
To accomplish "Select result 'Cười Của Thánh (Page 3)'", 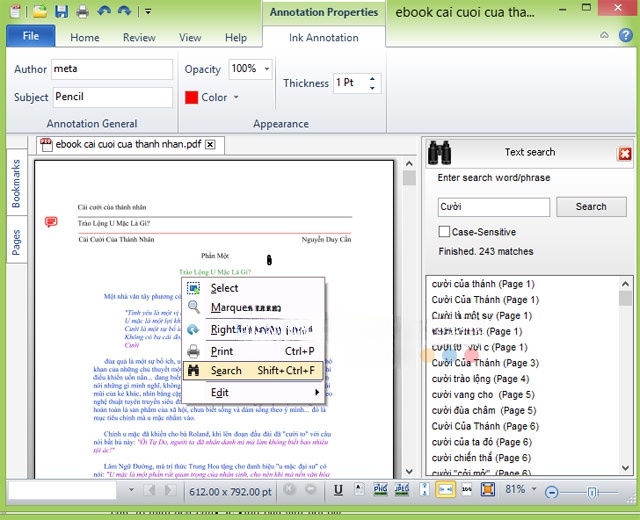I will tap(485, 363).
